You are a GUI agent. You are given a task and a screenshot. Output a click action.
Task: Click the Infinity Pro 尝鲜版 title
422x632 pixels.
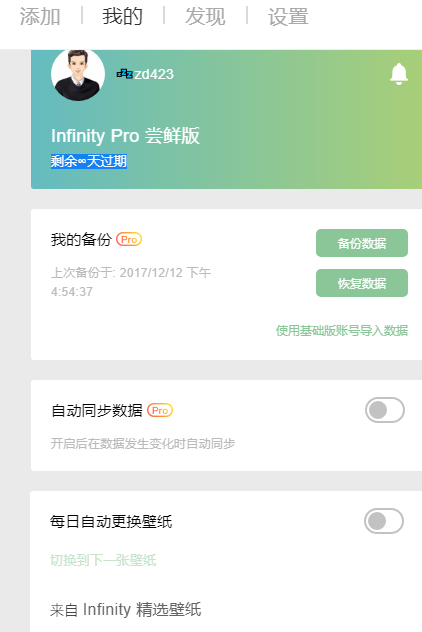125,135
